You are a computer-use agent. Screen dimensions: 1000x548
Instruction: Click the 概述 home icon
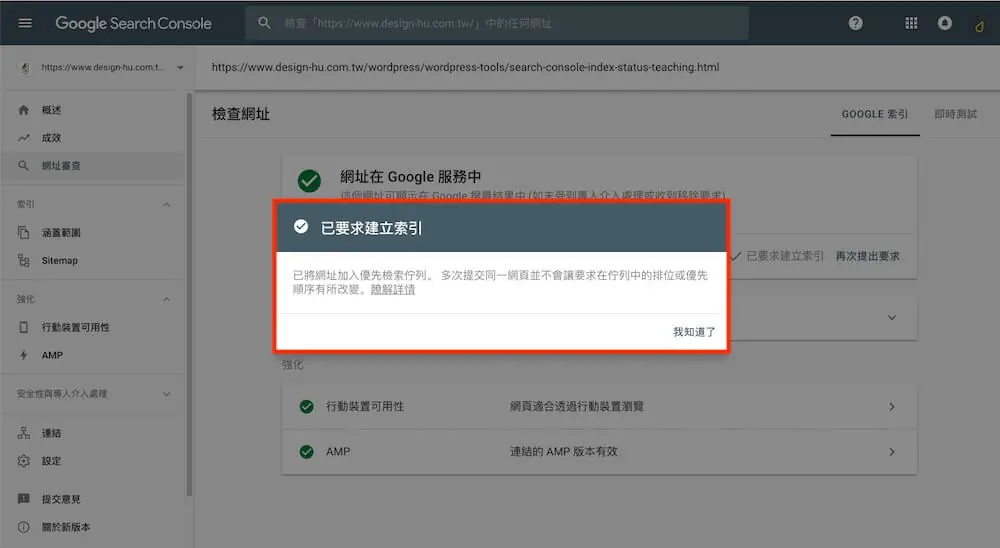24,110
